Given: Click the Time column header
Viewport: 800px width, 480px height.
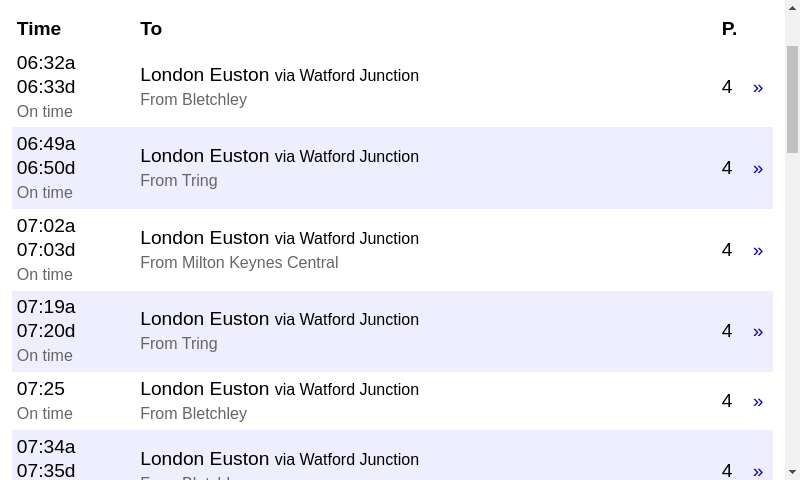Looking at the screenshot, I should click(39, 29).
